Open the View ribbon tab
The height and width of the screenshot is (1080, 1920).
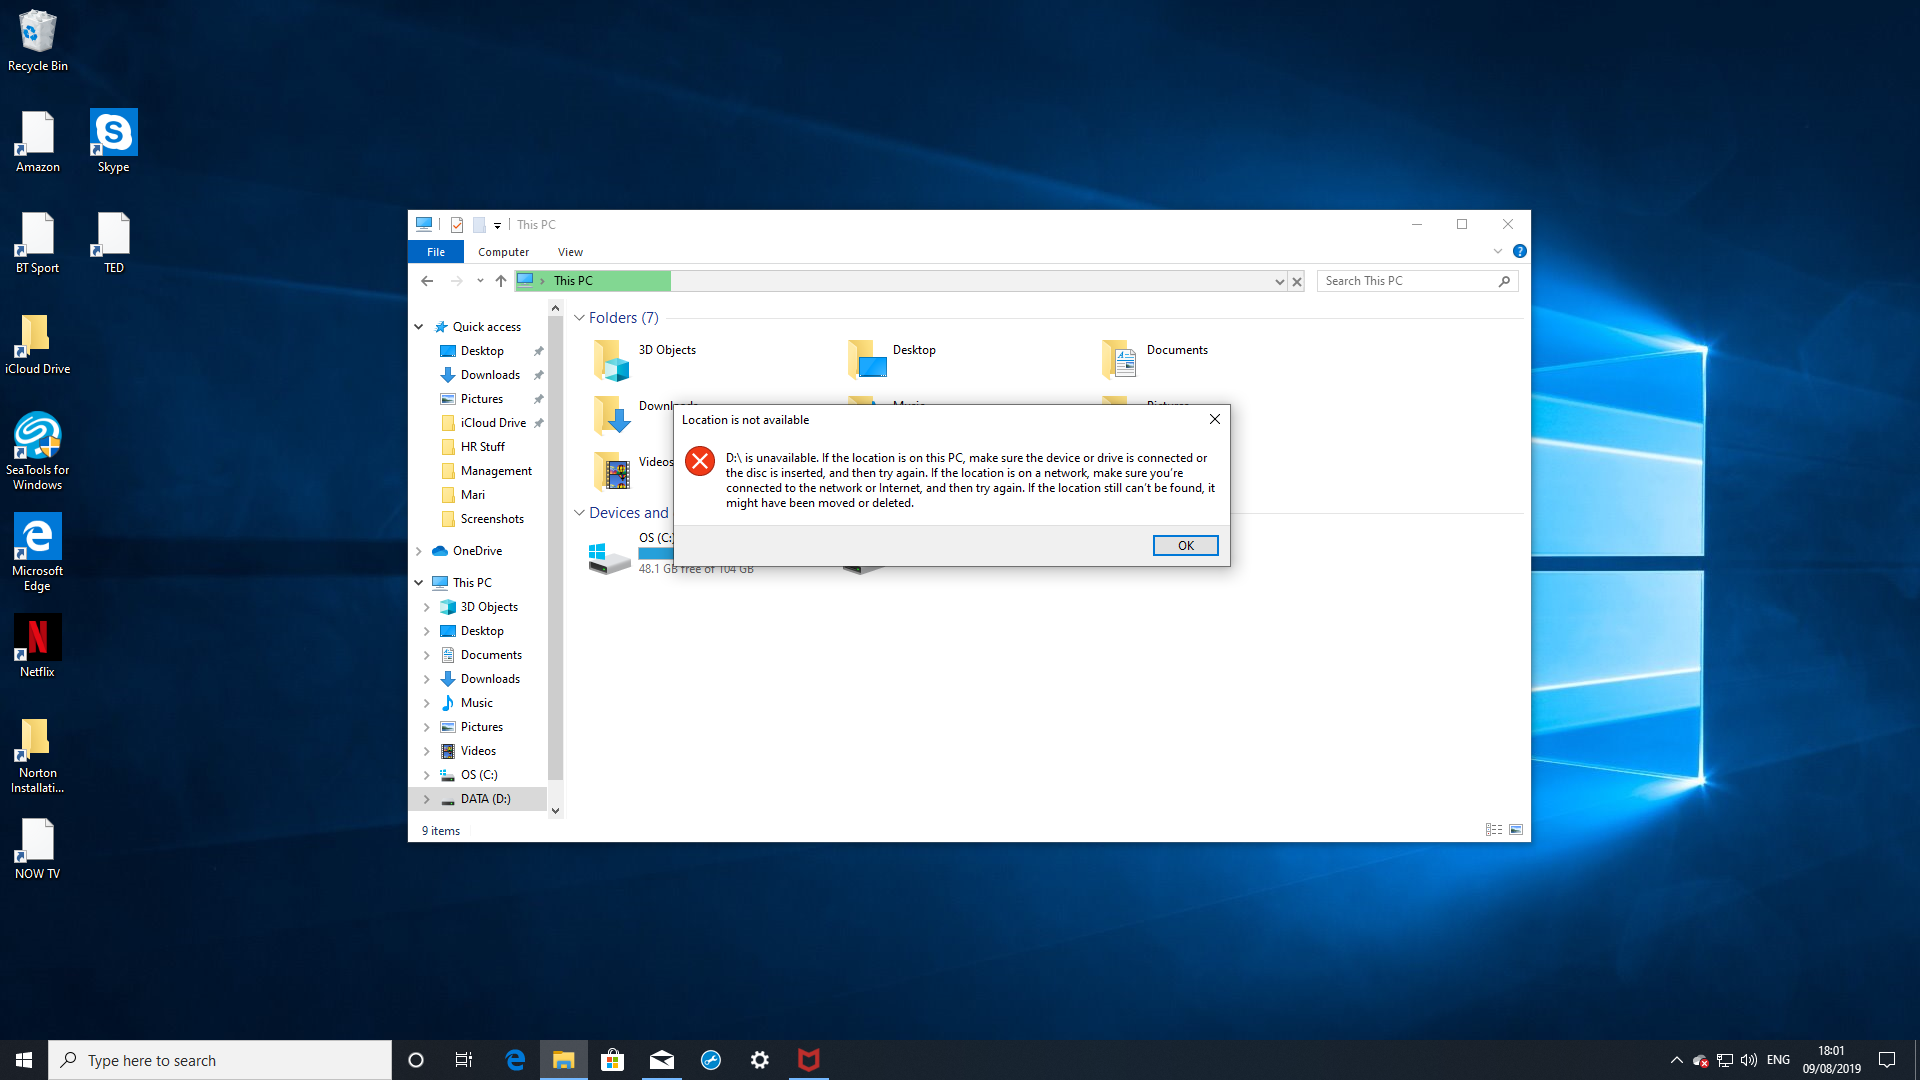(x=570, y=252)
